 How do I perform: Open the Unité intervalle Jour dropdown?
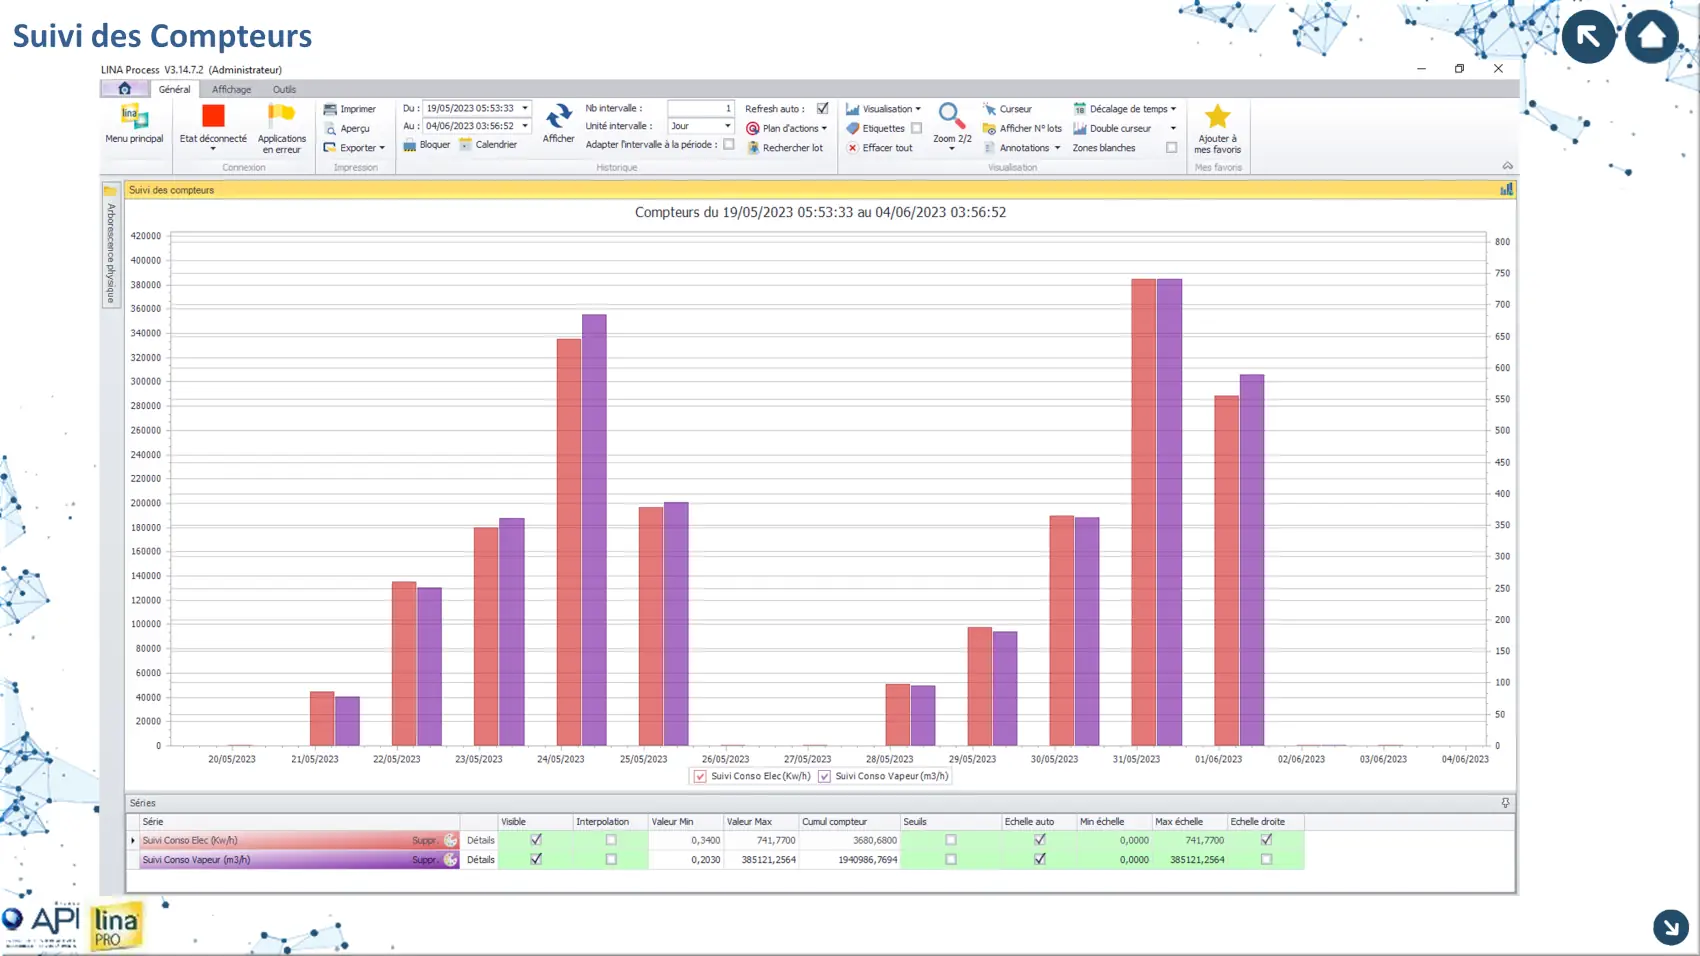[x=727, y=126]
